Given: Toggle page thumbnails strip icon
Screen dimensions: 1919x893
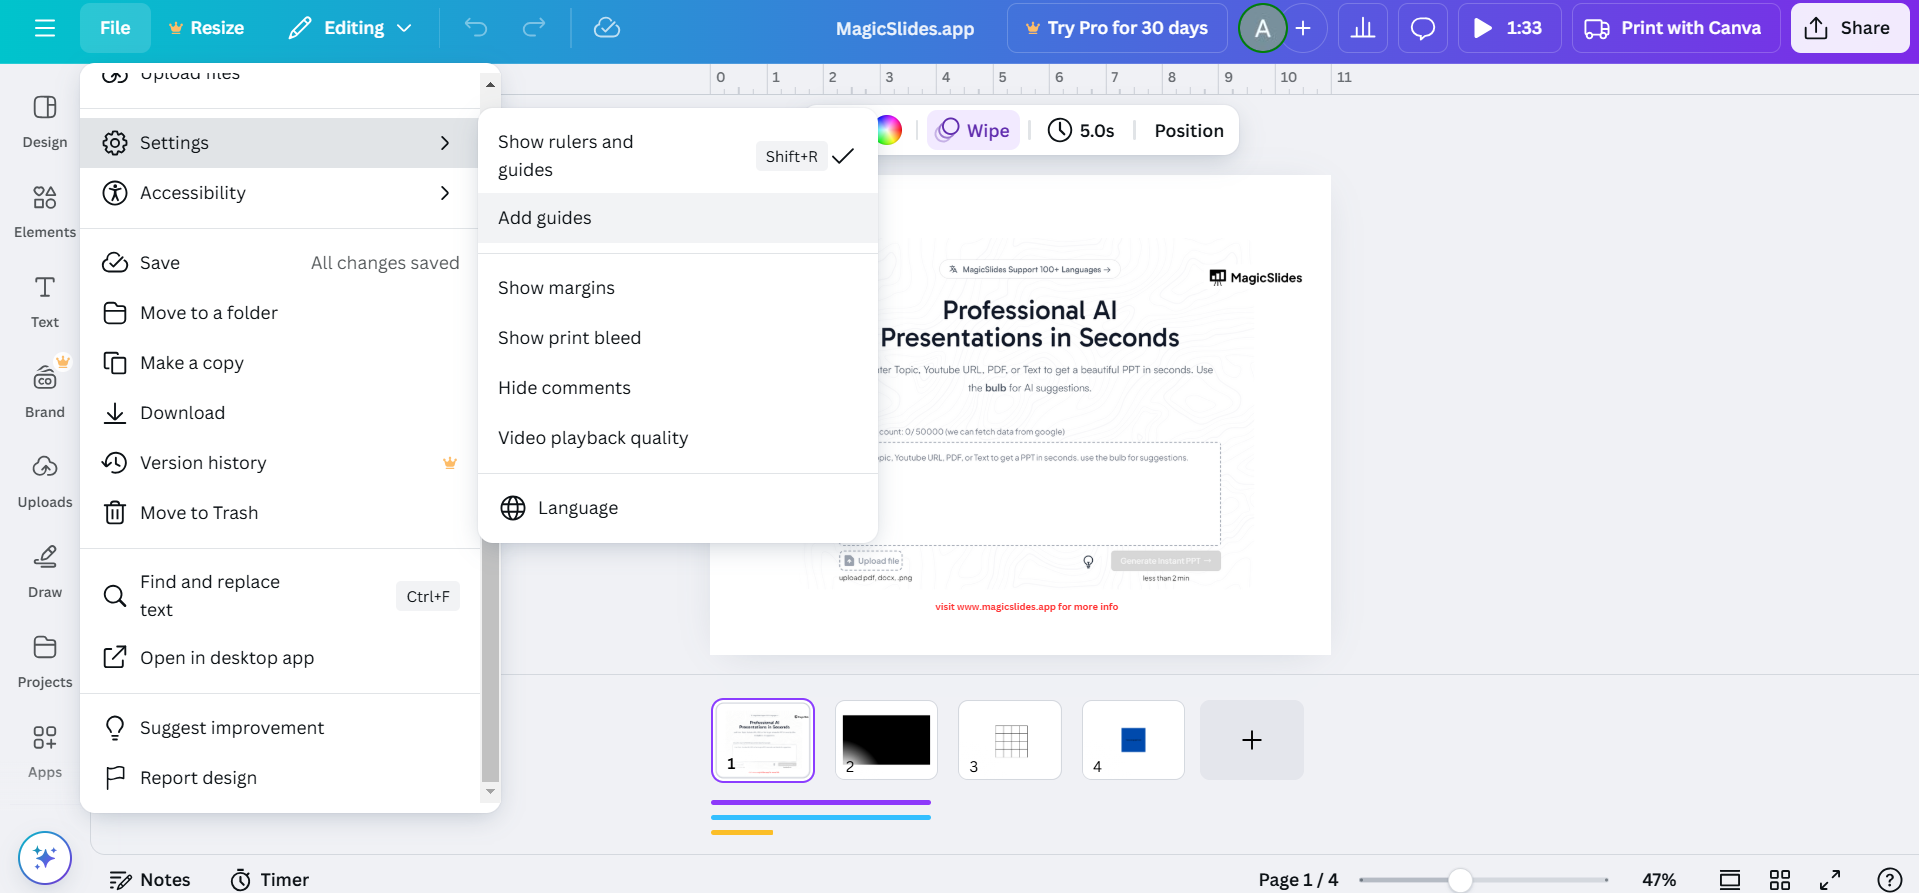Looking at the screenshot, I should [1730, 880].
